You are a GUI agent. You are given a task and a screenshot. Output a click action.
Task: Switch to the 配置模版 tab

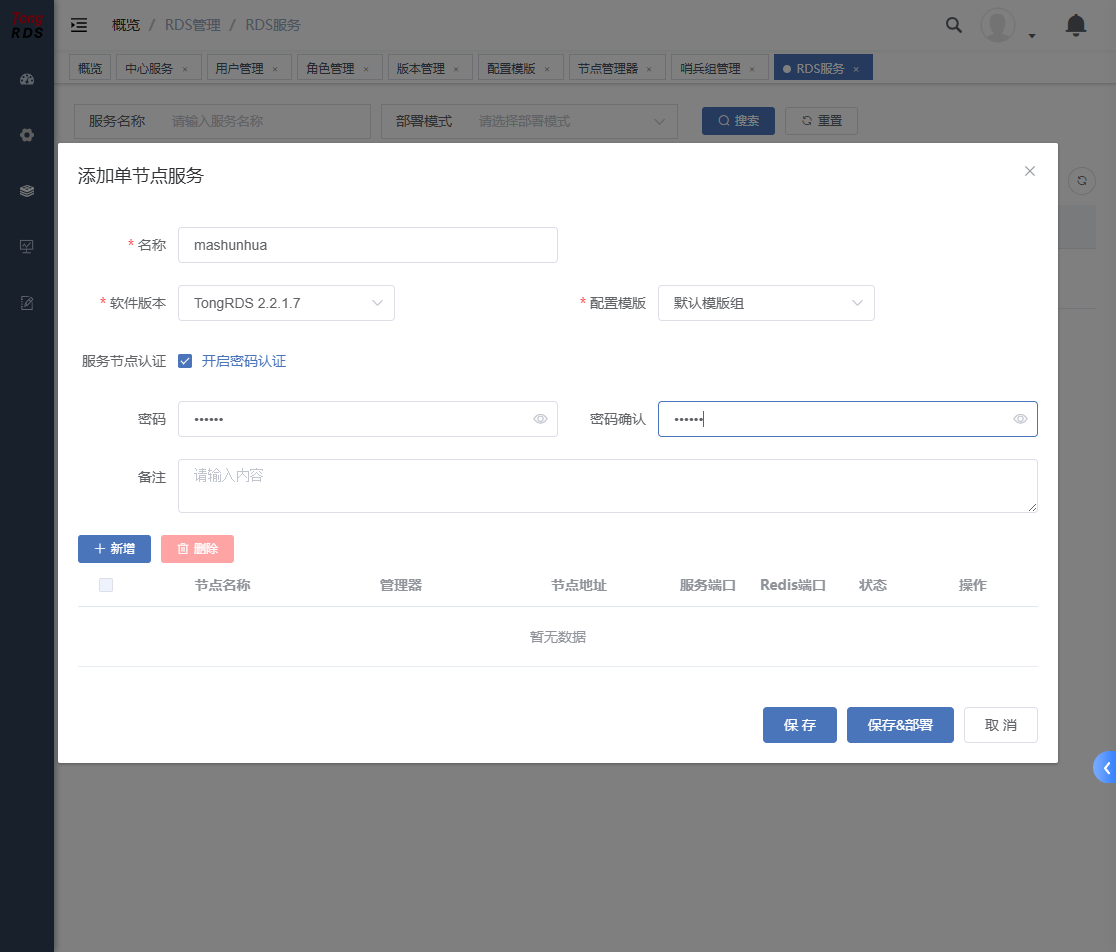click(x=511, y=68)
